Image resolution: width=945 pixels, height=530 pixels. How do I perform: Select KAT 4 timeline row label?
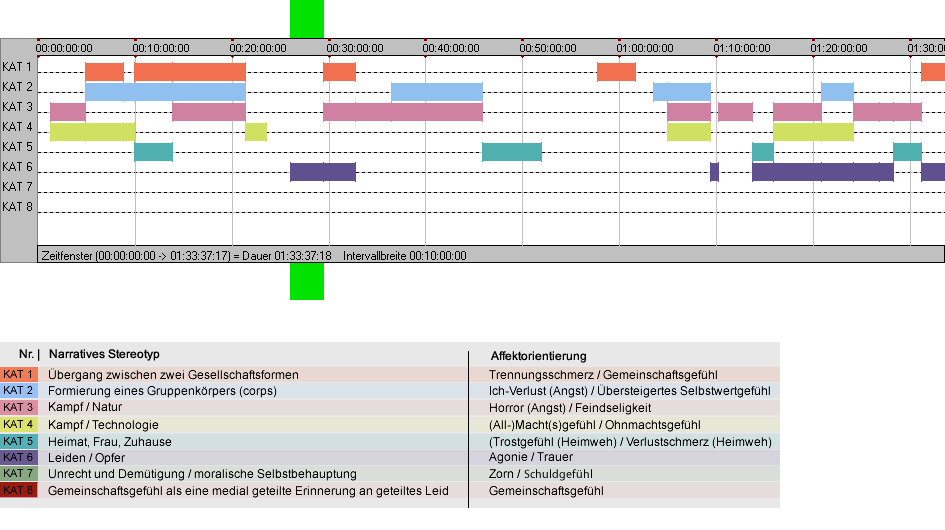(x=17, y=127)
